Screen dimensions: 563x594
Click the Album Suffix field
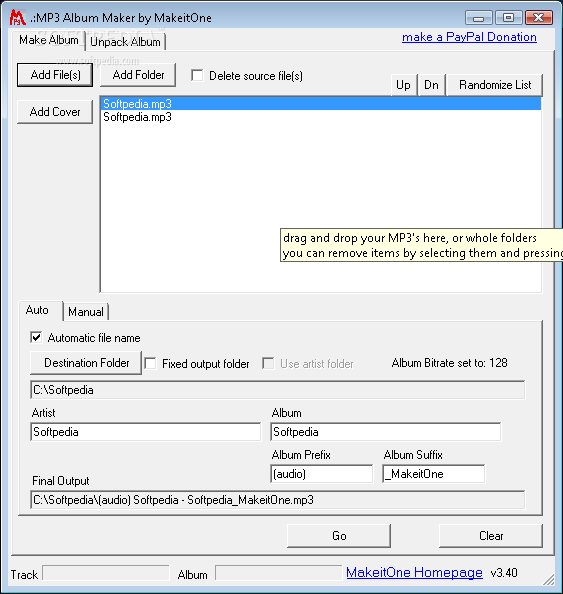pos(433,474)
